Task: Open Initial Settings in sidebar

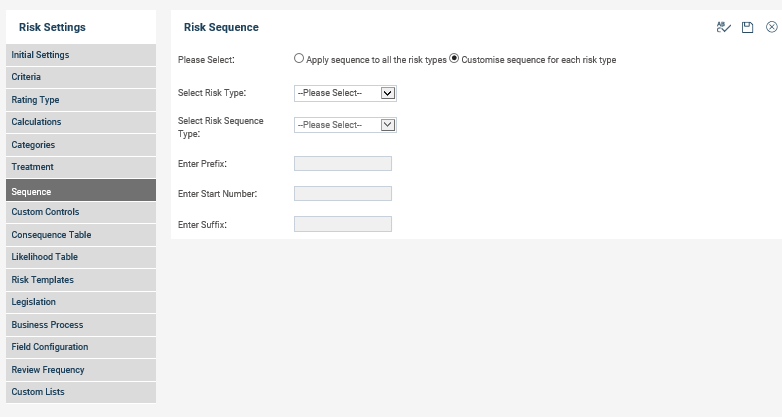Action: [81, 55]
